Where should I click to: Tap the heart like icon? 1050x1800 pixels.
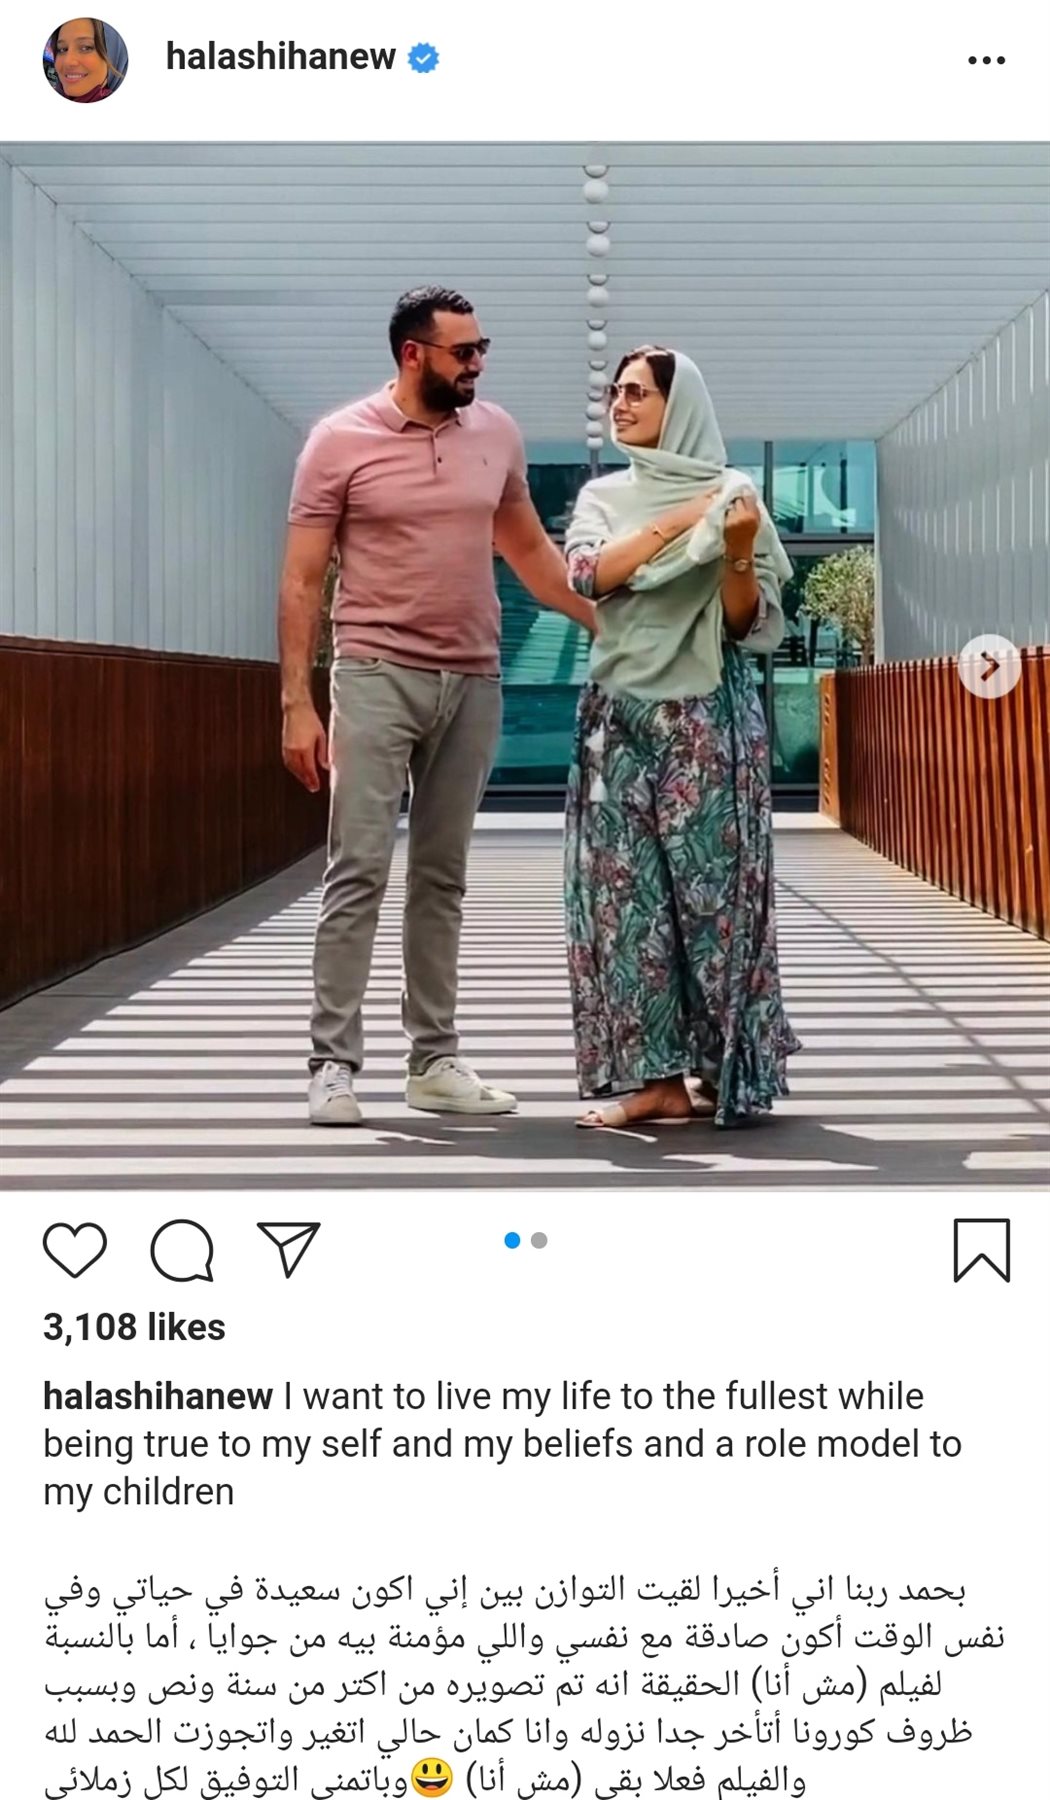point(75,1249)
